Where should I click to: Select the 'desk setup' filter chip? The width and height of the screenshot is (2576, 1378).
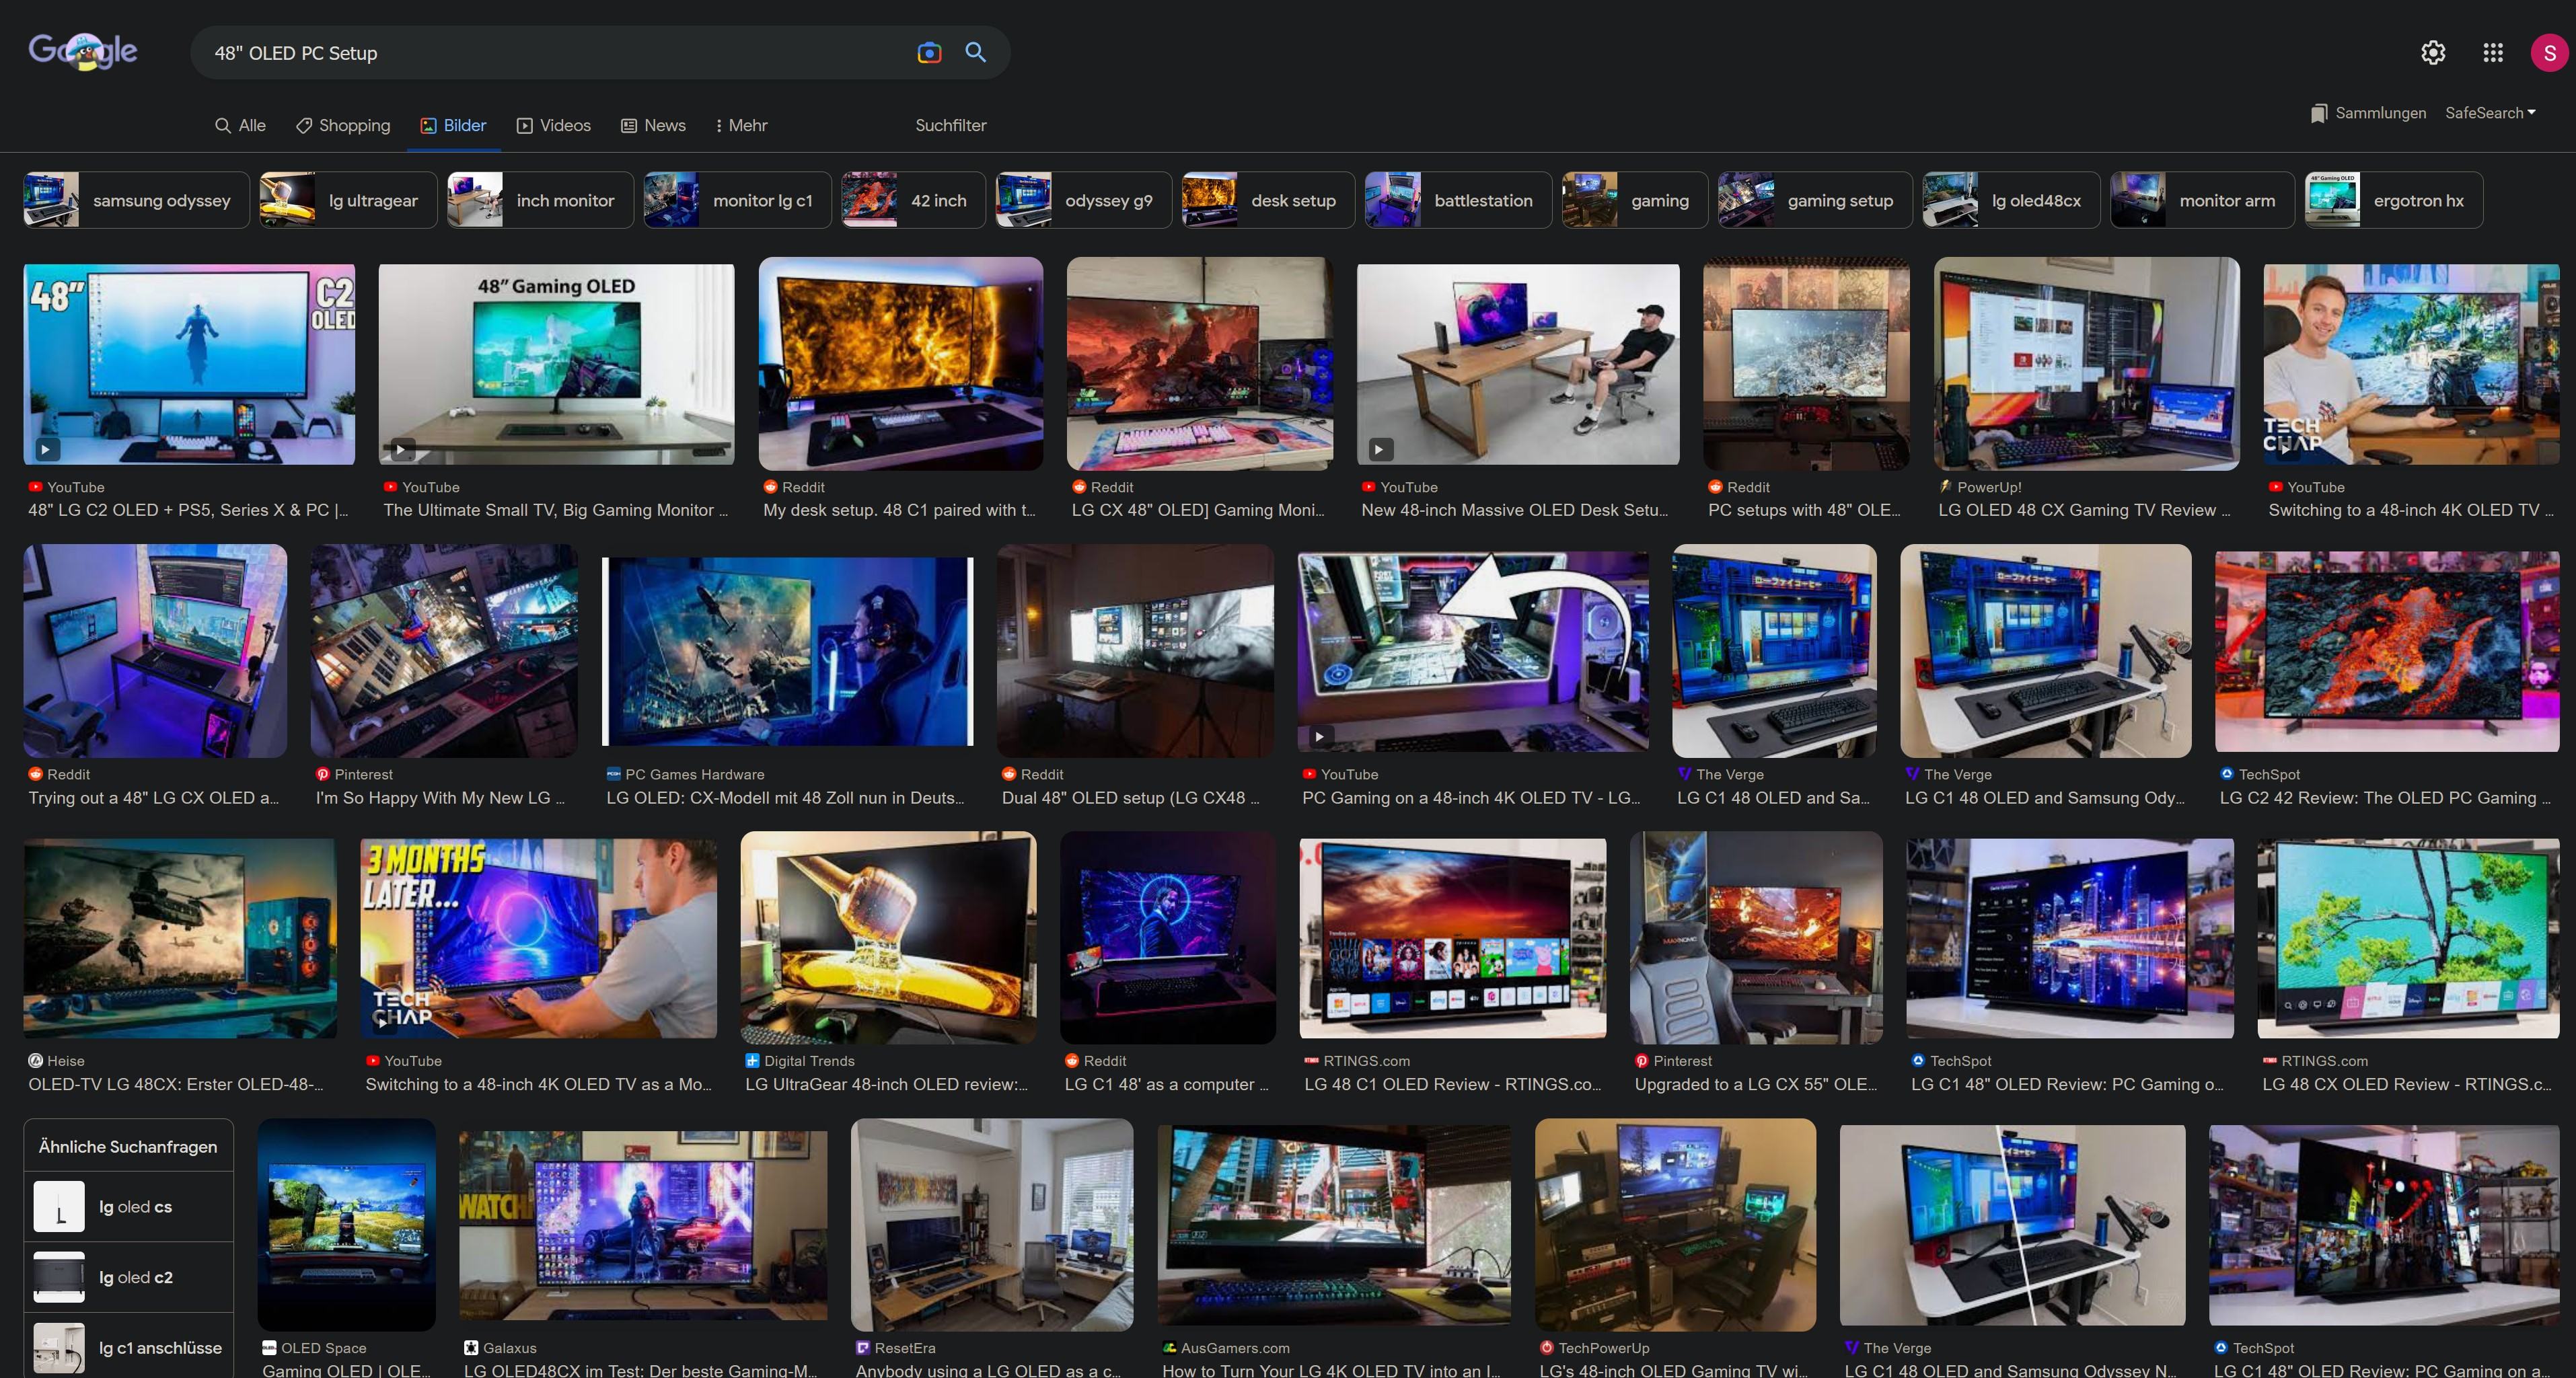pos(1268,200)
